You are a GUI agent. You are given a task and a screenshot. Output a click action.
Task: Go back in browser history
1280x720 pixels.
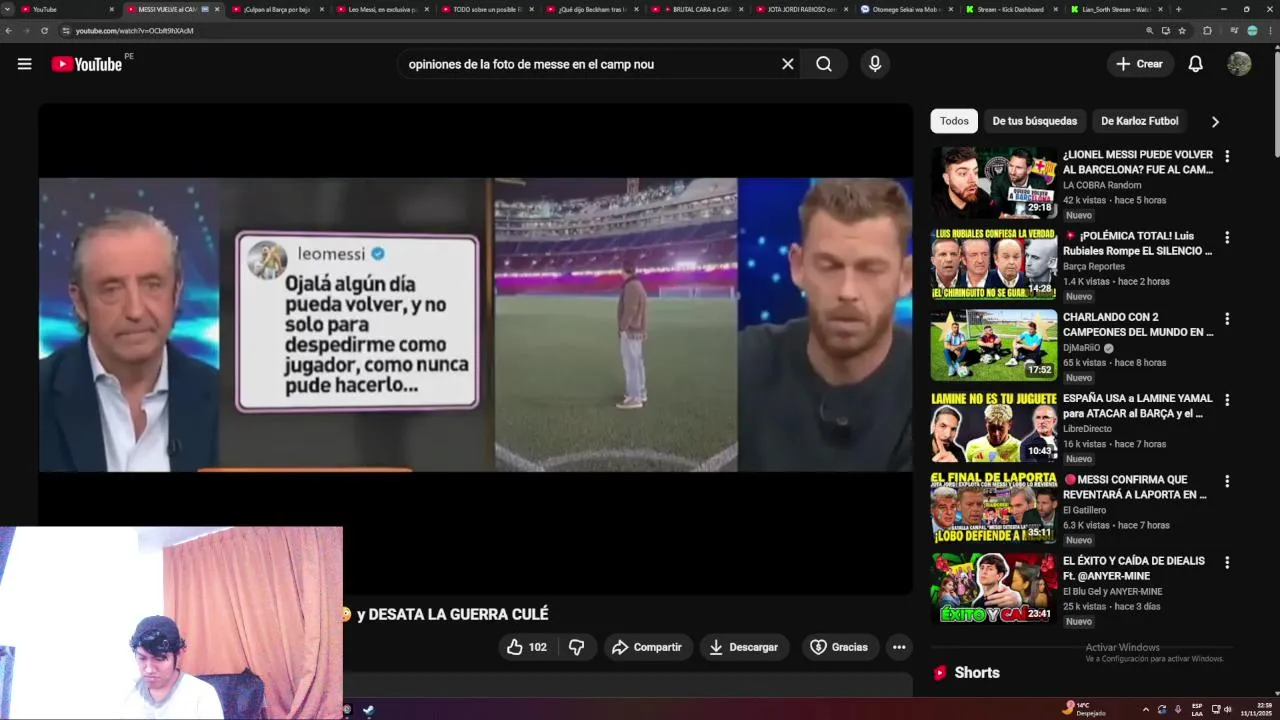point(9,31)
